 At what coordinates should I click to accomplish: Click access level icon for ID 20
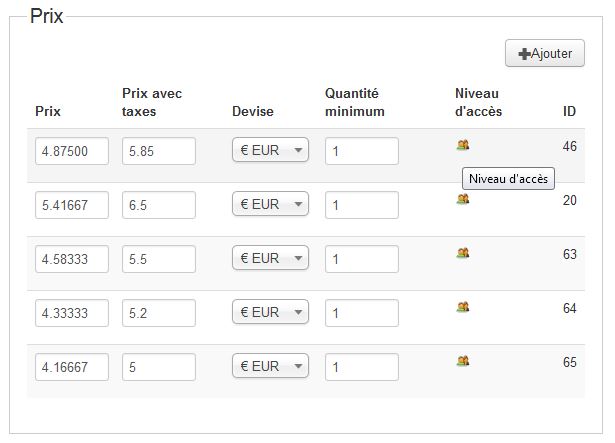[463, 199]
